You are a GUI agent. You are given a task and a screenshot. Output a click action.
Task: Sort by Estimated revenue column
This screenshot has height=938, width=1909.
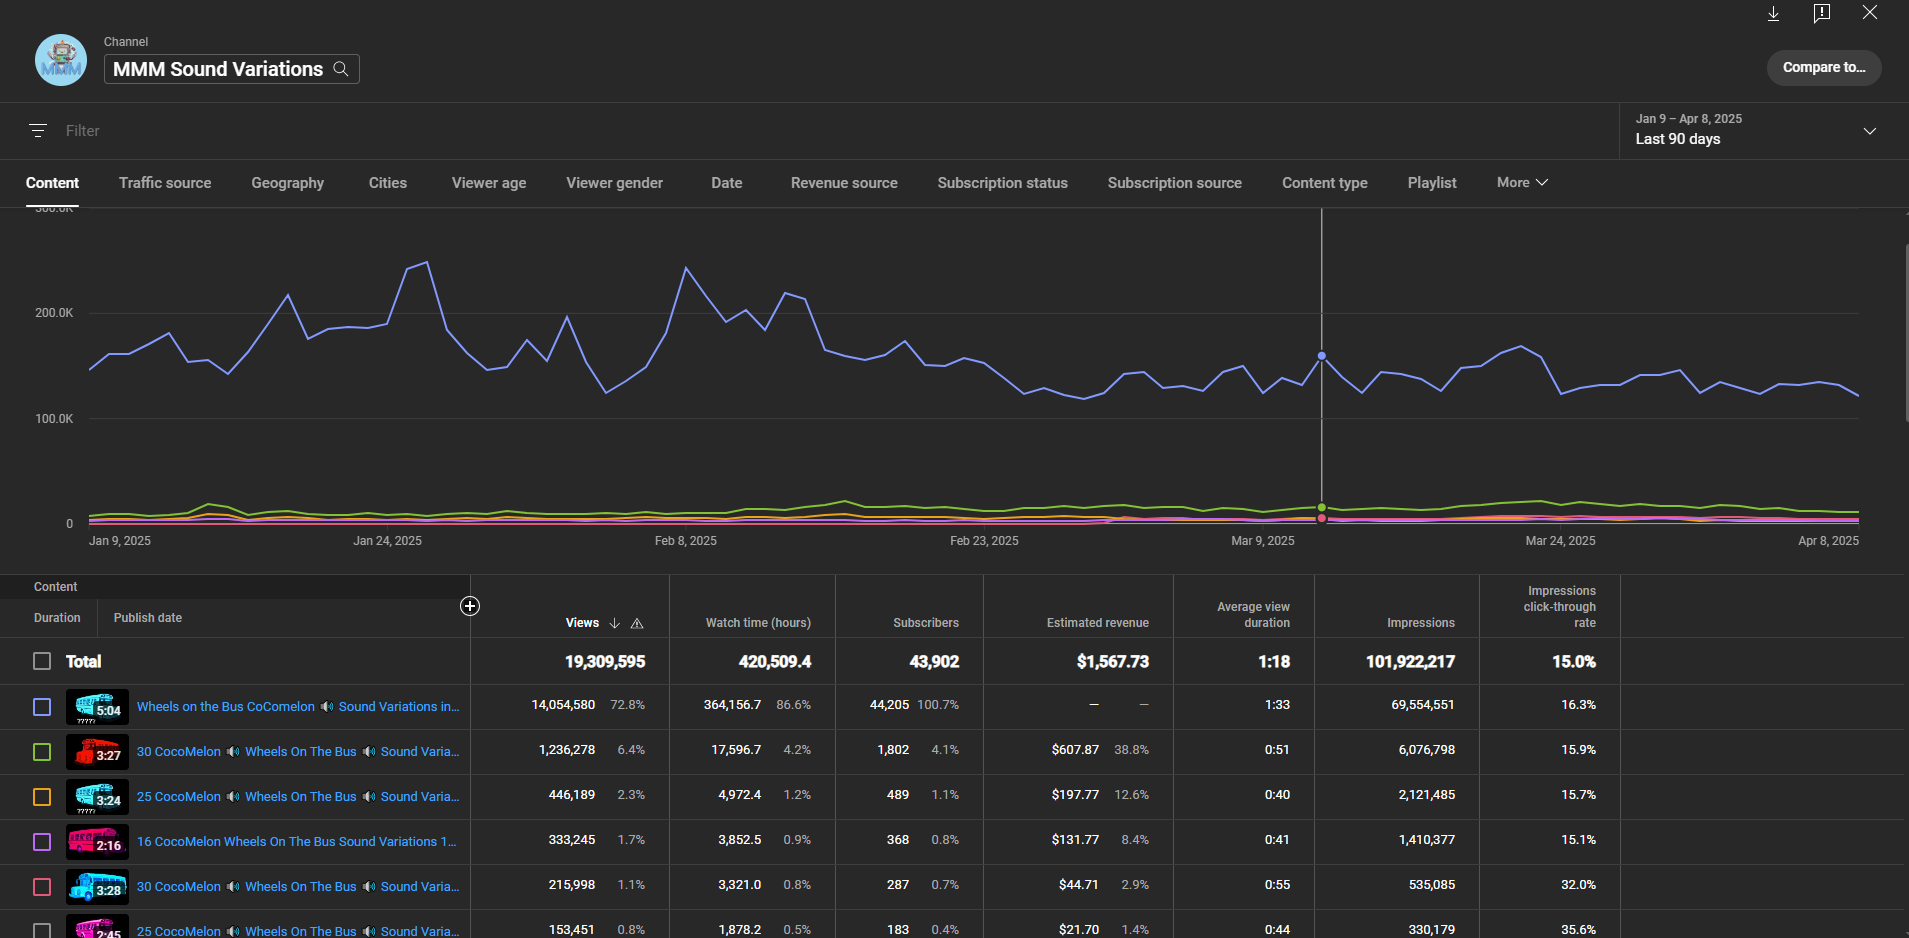click(1098, 623)
